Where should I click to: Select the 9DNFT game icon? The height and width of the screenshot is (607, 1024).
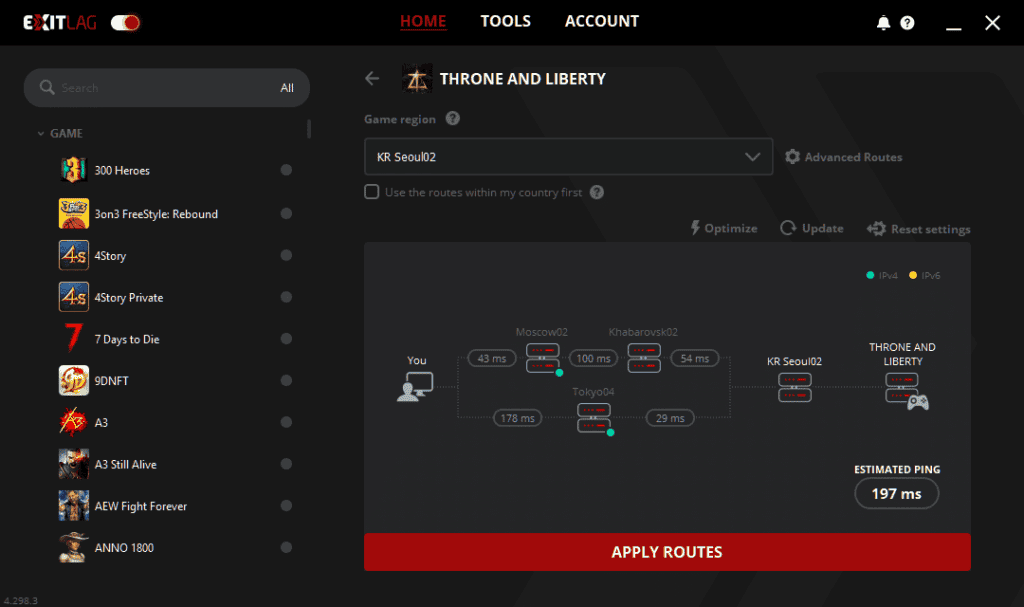pyautogui.click(x=74, y=380)
